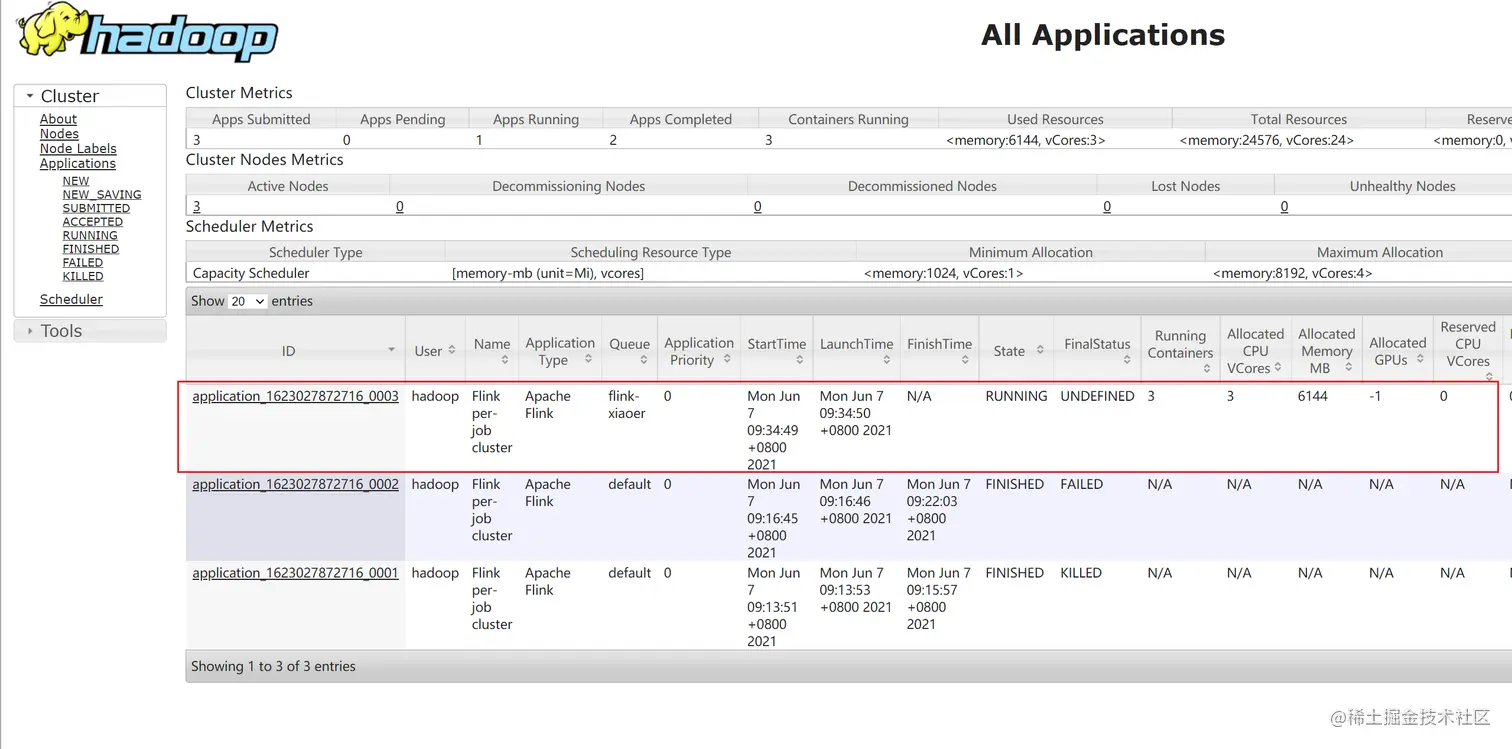Sort table by Running Containers column
The width and height of the screenshot is (1512, 749).
click(1181, 351)
